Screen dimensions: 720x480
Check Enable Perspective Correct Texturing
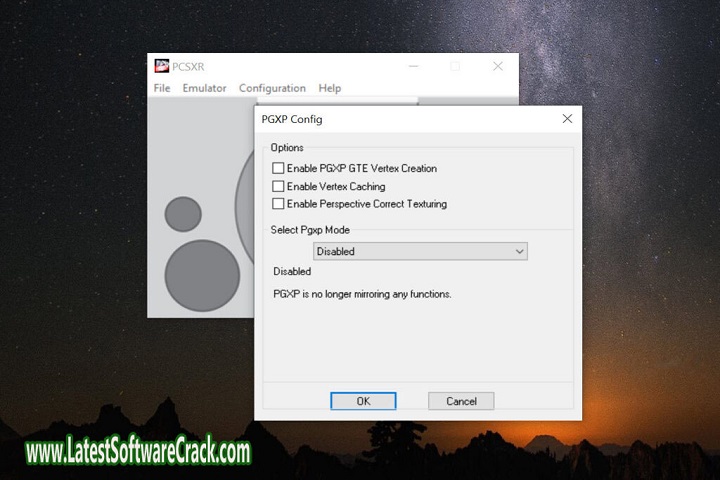(278, 204)
